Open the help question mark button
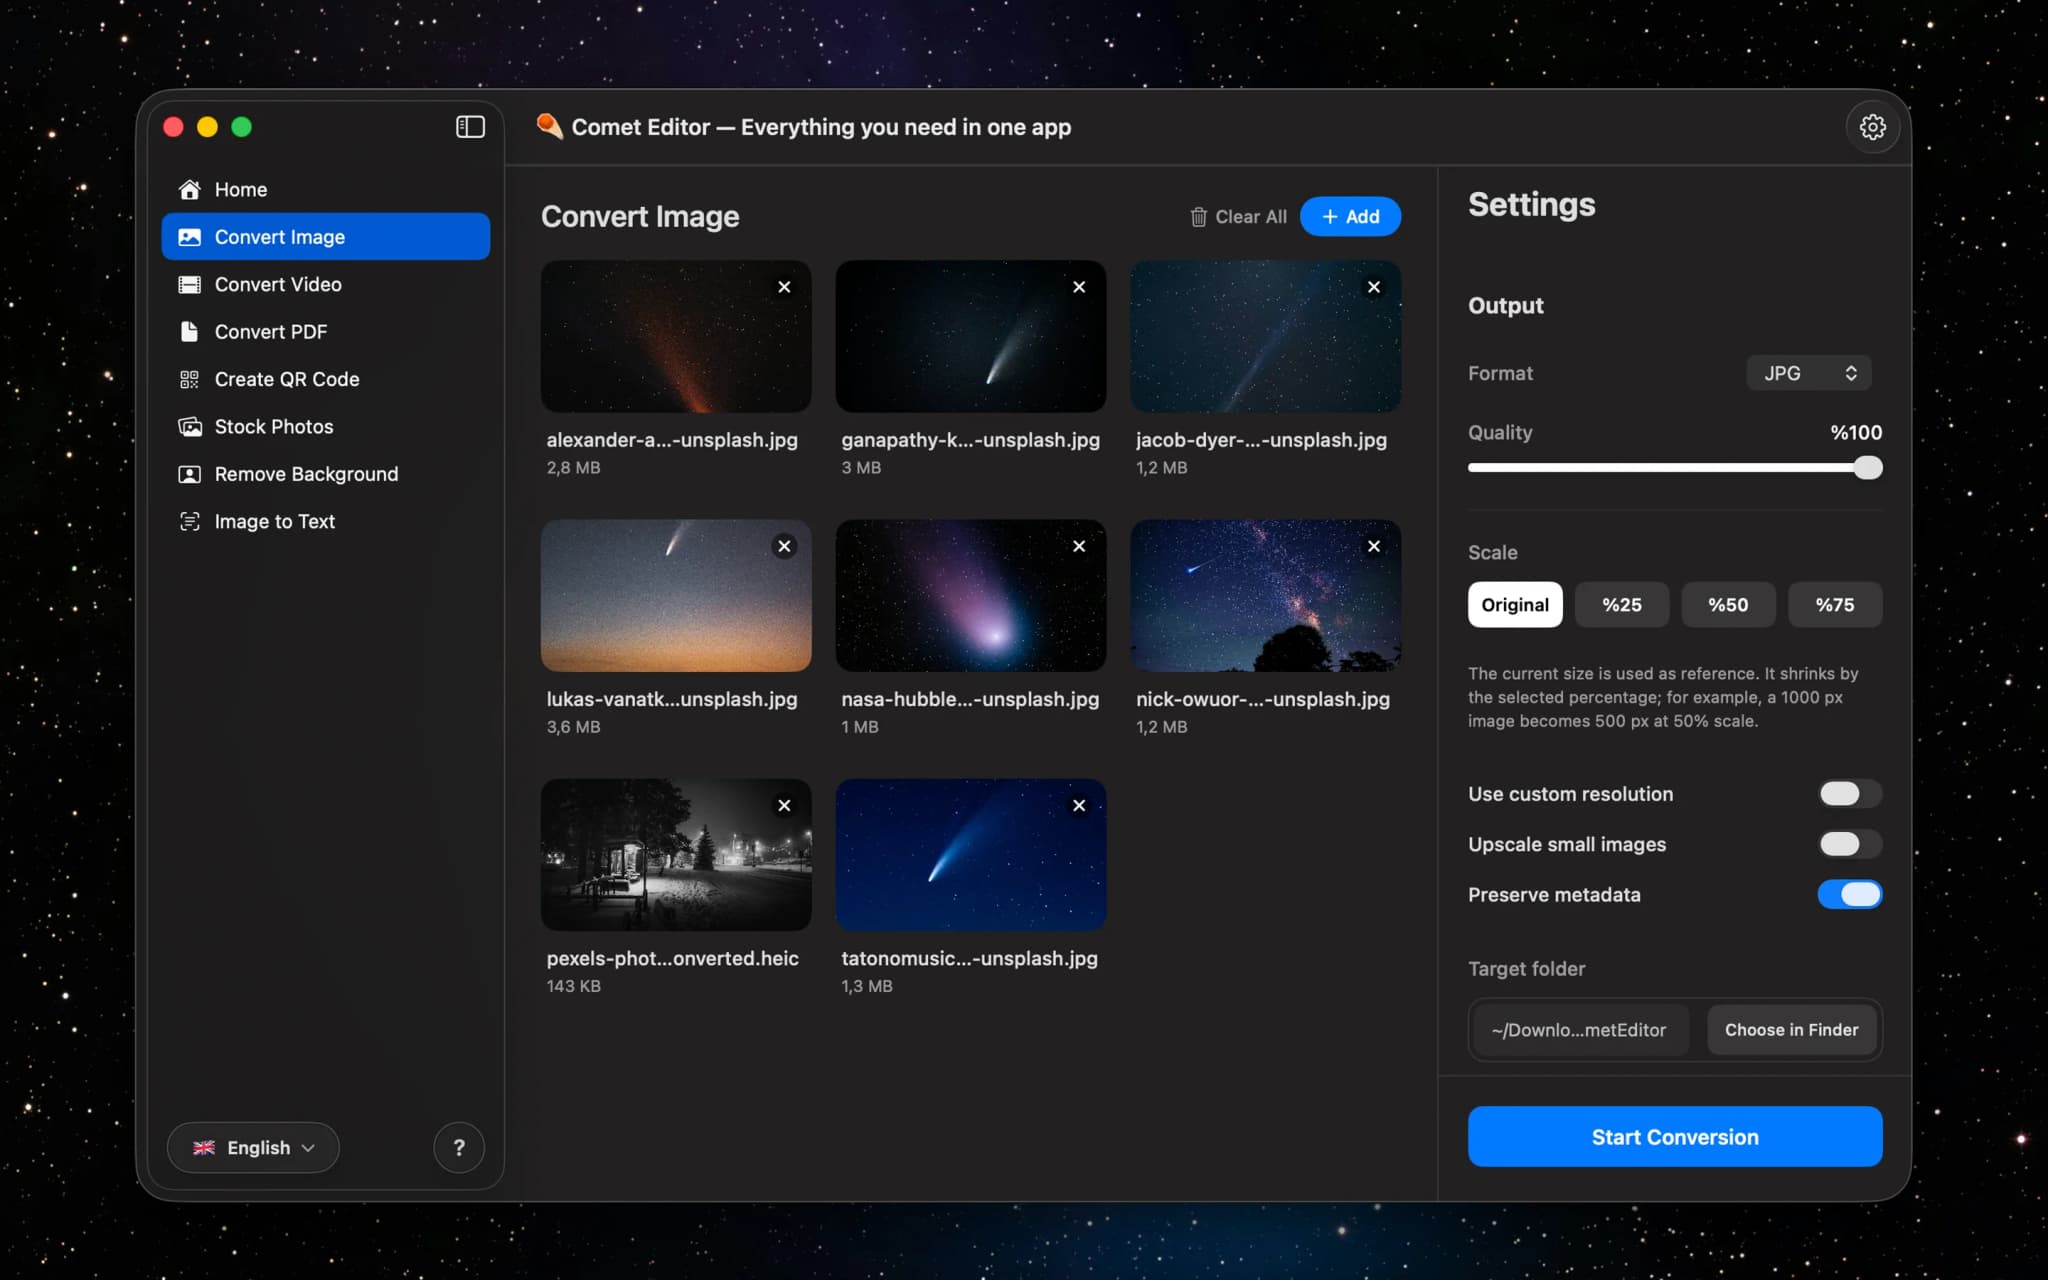The width and height of the screenshot is (2048, 1280). [459, 1147]
